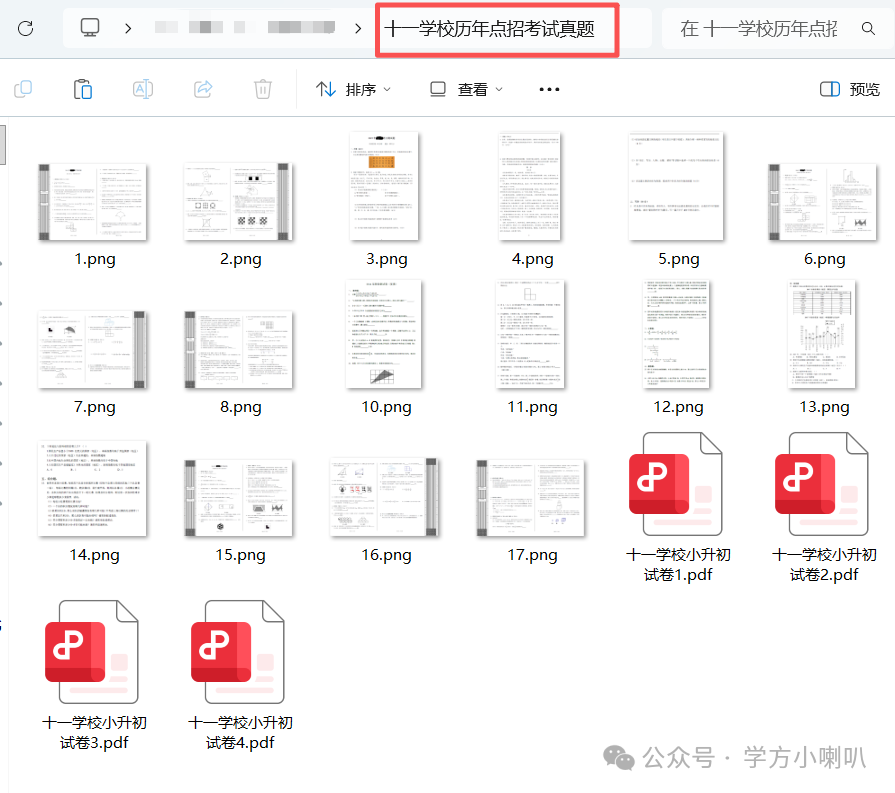Toggle the 预览 preview pane
The image size is (895, 793).
(848, 89)
